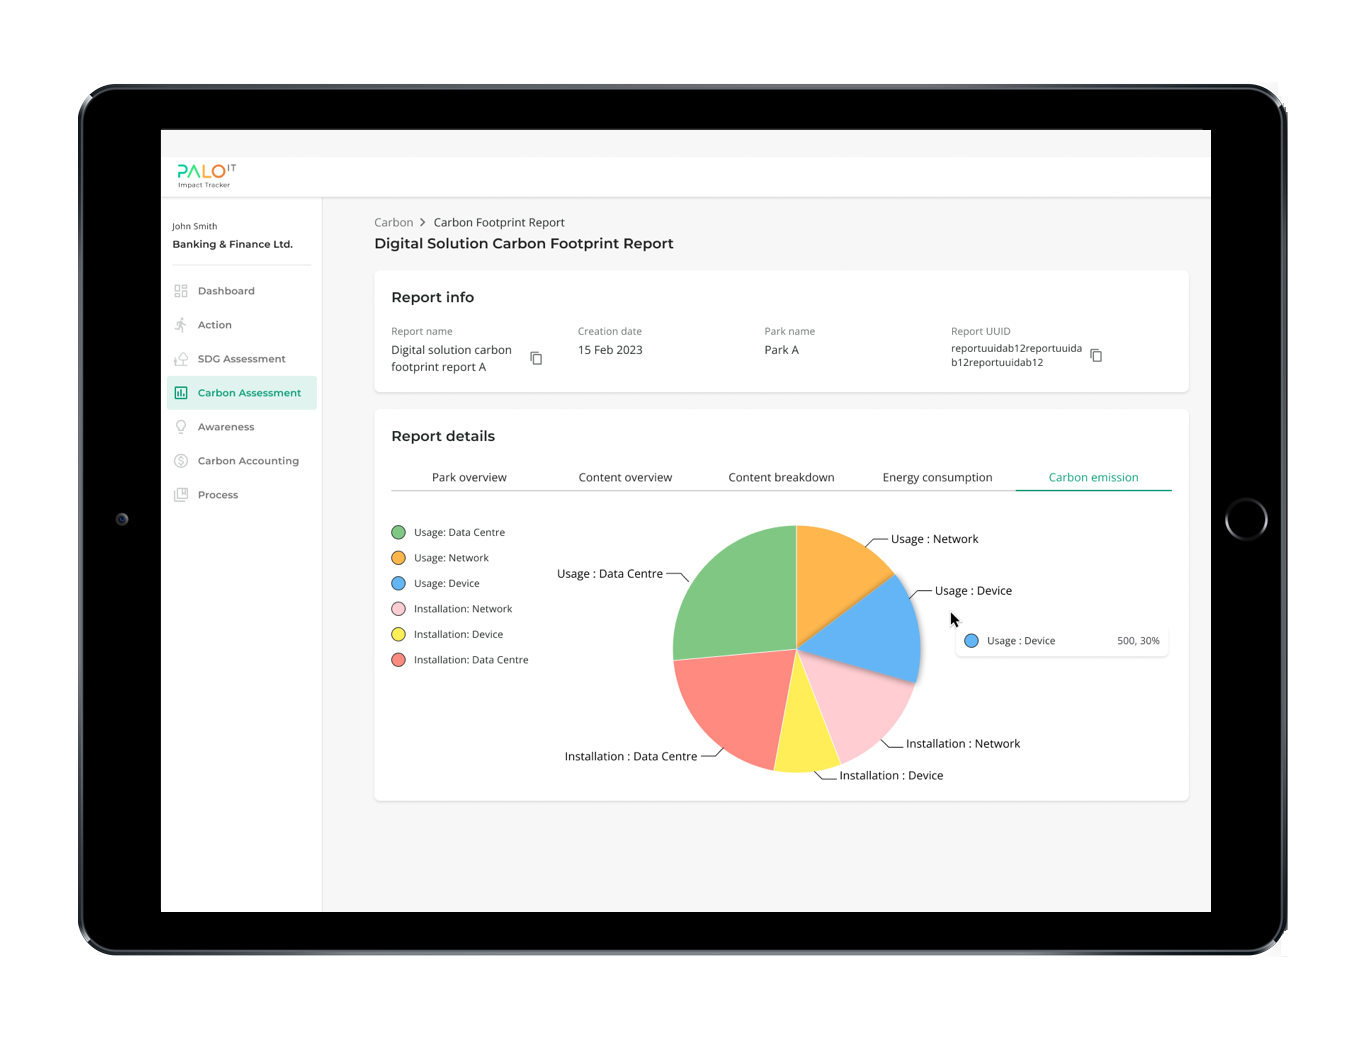The image size is (1345, 1041).
Task: Click the 'John Smith' user name
Action: (195, 226)
